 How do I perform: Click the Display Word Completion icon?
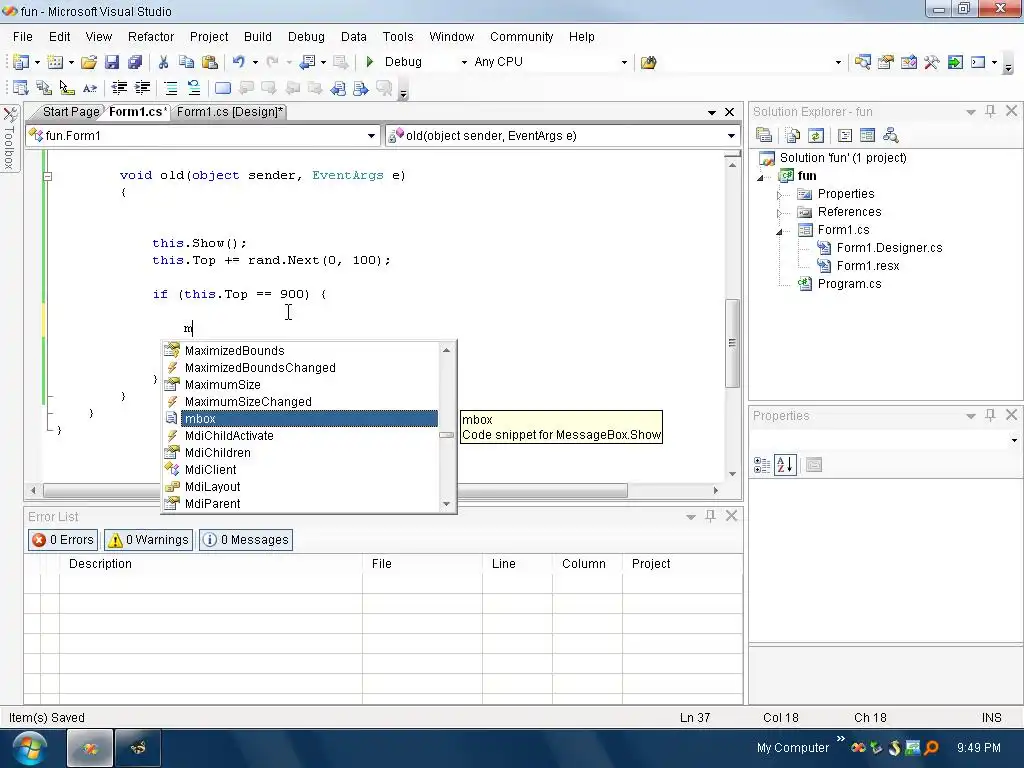[x=89, y=88]
